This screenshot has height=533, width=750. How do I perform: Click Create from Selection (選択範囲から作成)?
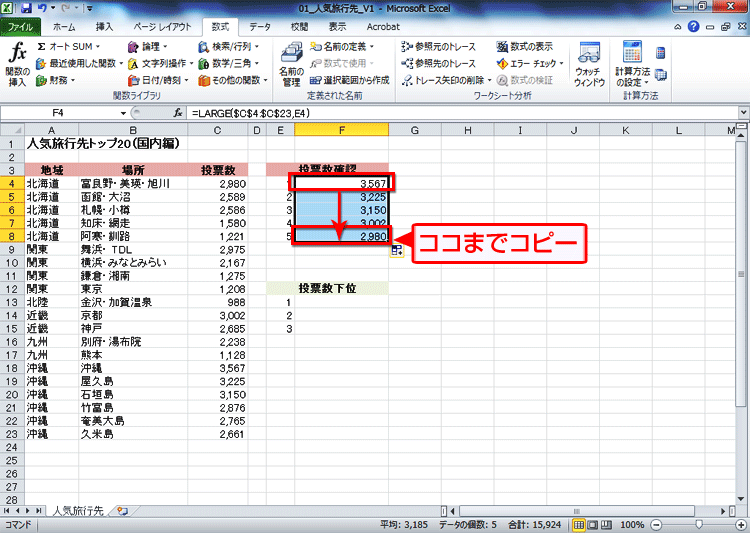click(x=349, y=80)
